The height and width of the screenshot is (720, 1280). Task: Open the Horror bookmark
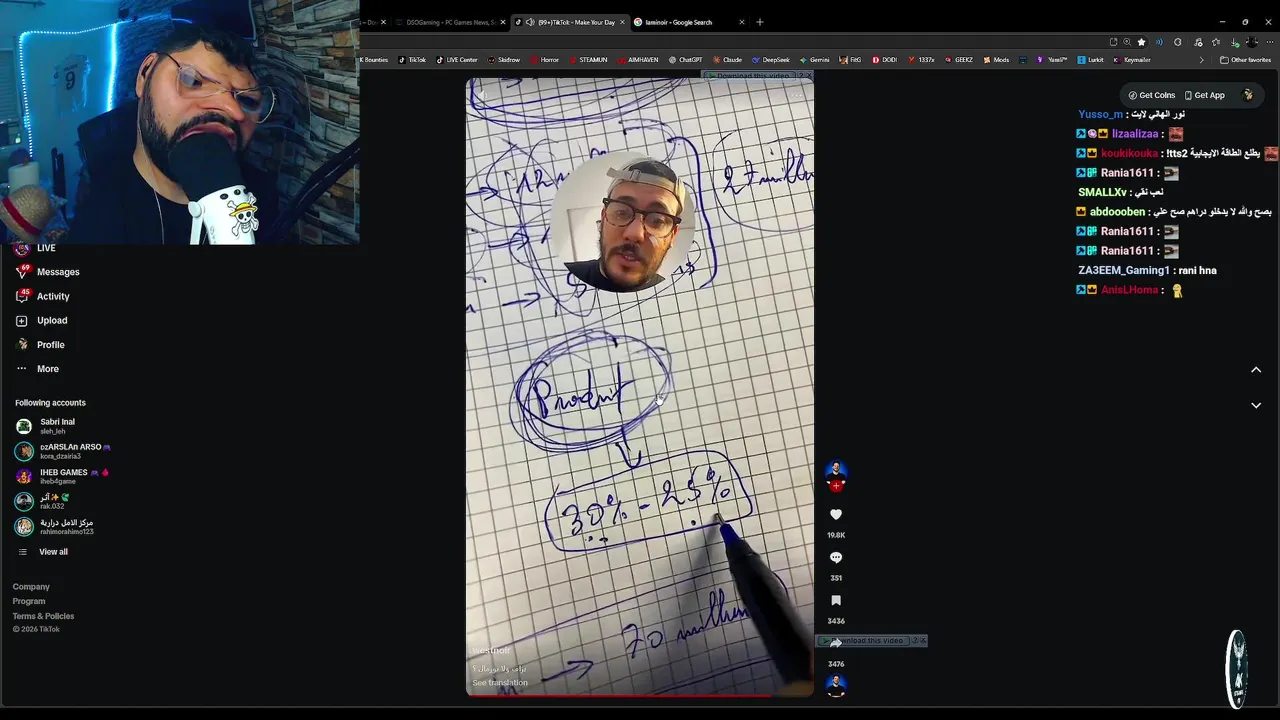point(544,60)
